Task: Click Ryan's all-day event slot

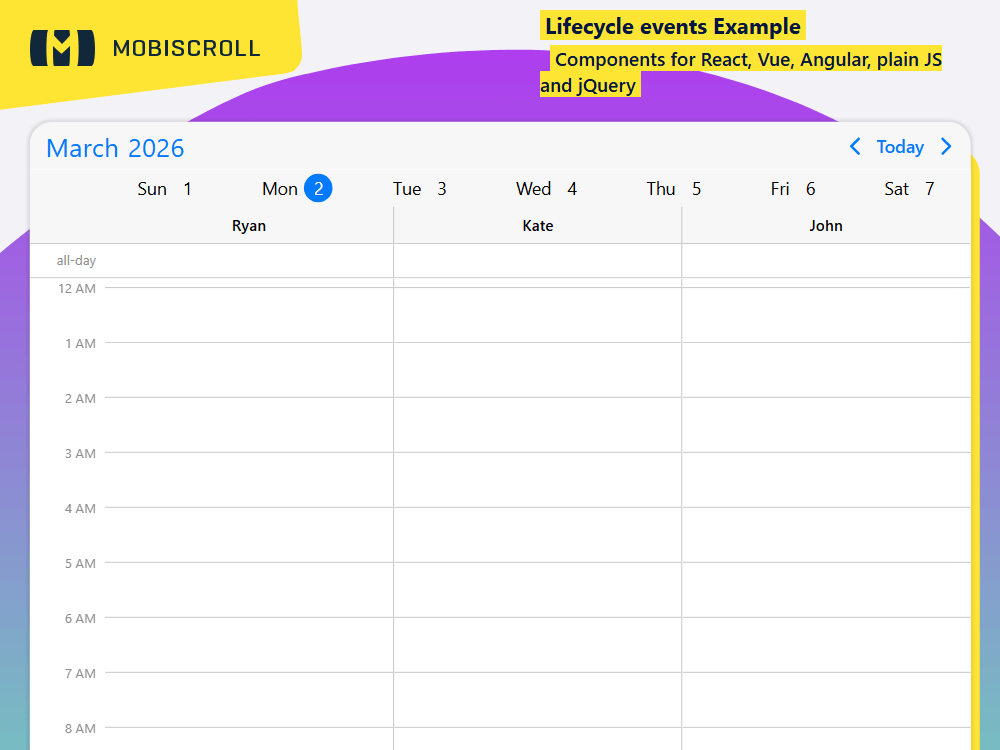Action: coord(249,260)
